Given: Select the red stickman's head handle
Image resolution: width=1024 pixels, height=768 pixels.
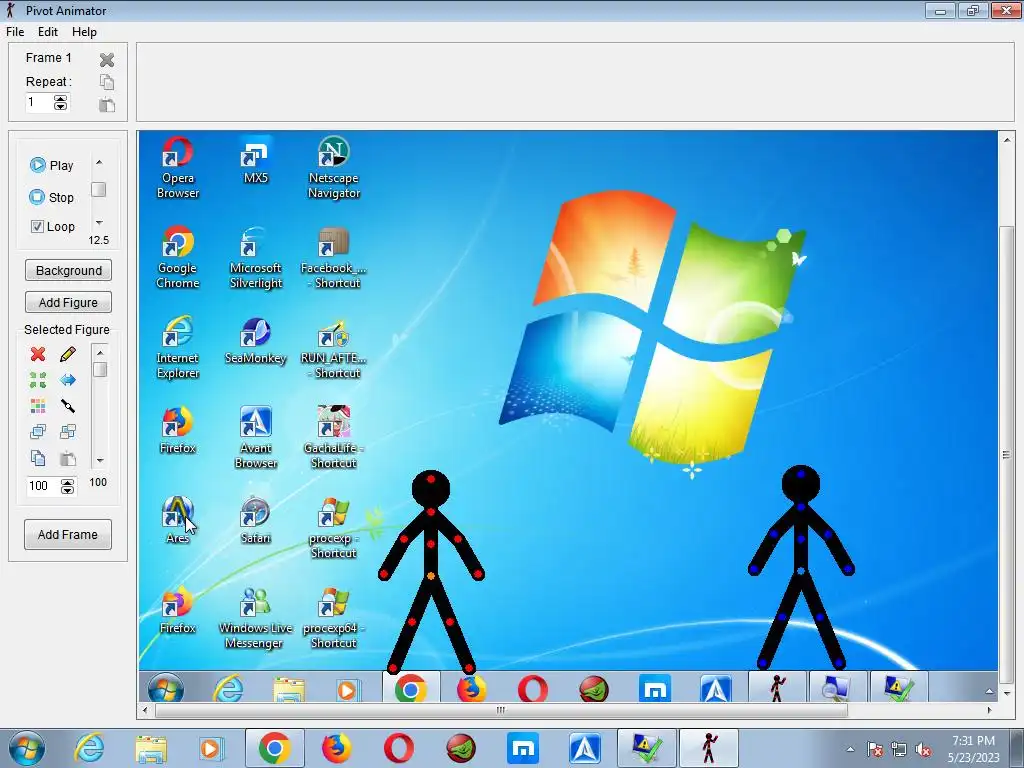Looking at the screenshot, I should click(x=430, y=479).
